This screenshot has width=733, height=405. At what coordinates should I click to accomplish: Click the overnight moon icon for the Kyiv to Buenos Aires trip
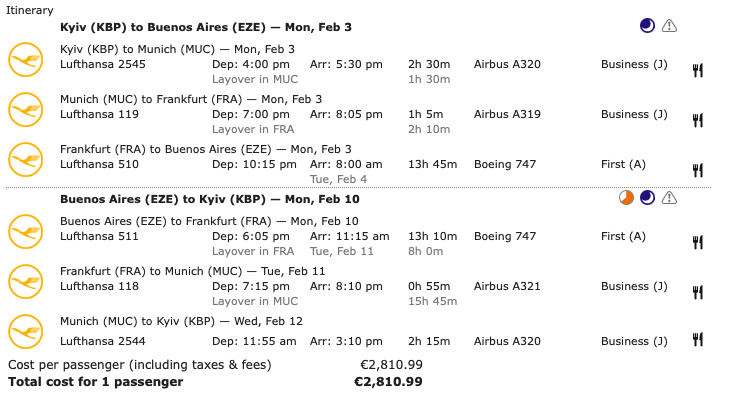point(648,25)
